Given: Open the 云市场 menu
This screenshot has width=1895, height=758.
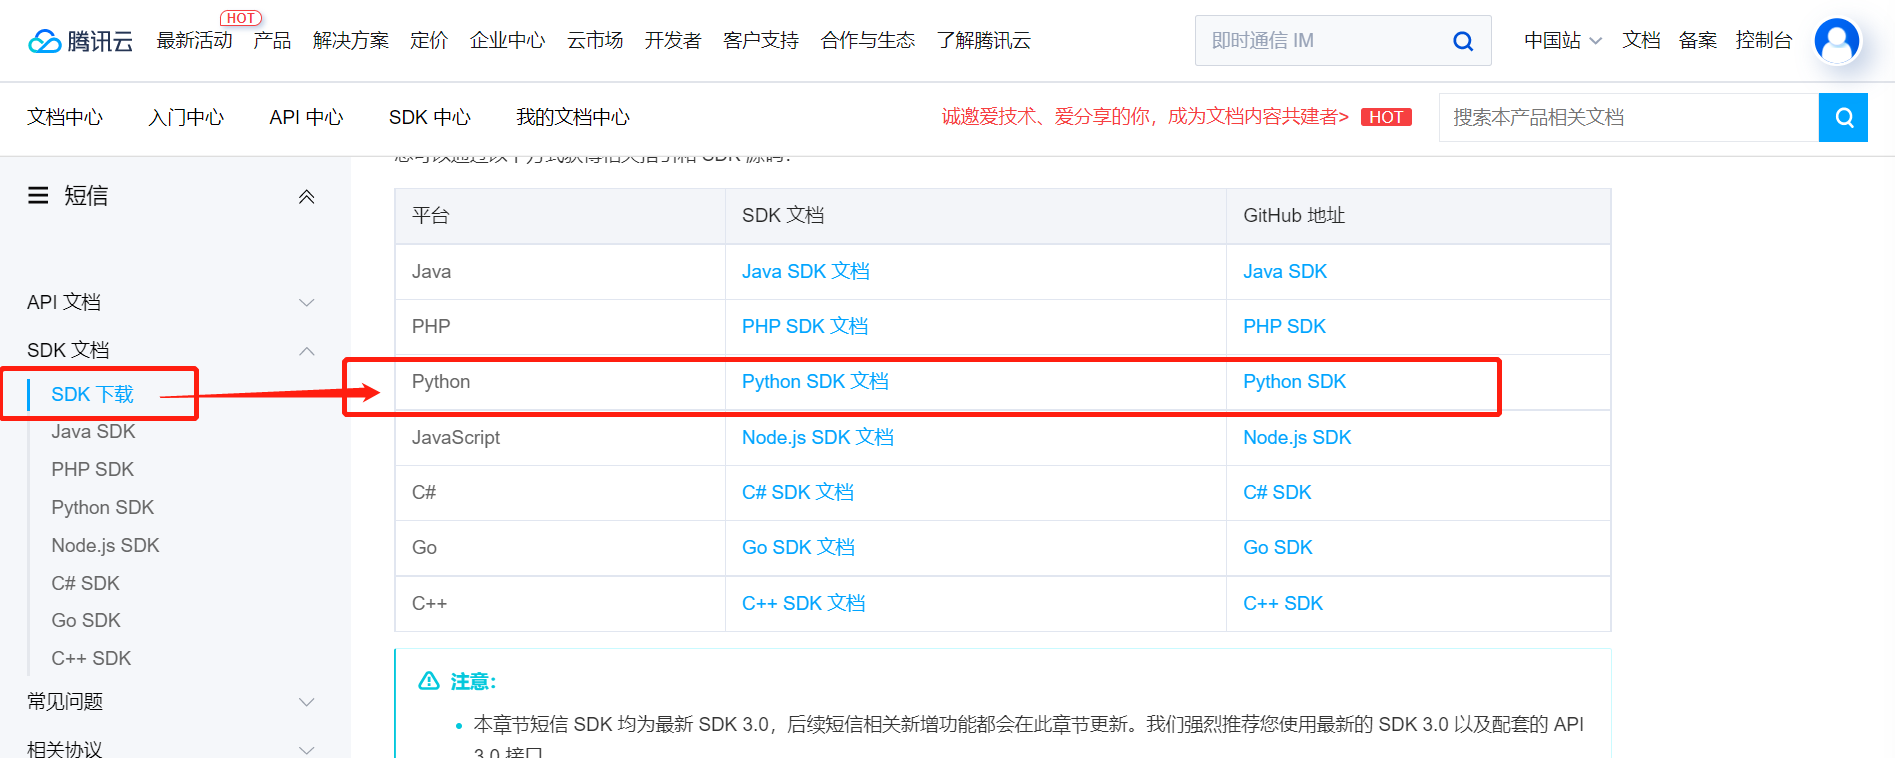Looking at the screenshot, I should click(x=595, y=40).
